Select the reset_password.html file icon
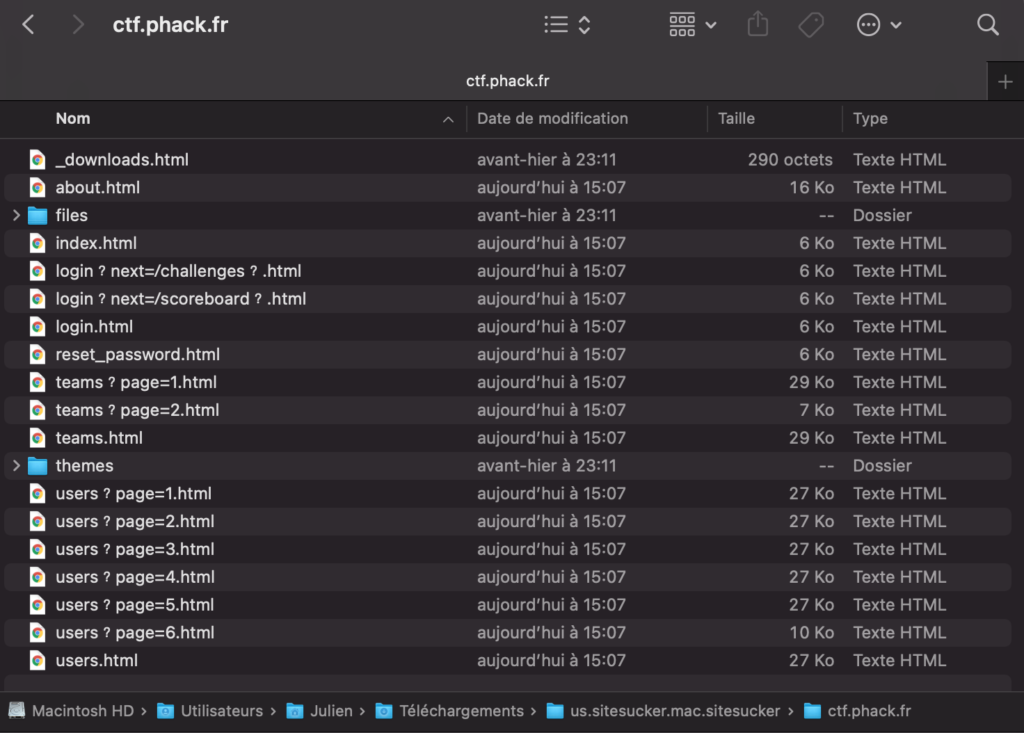This screenshot has height=733, width=1024. point(38,354)
